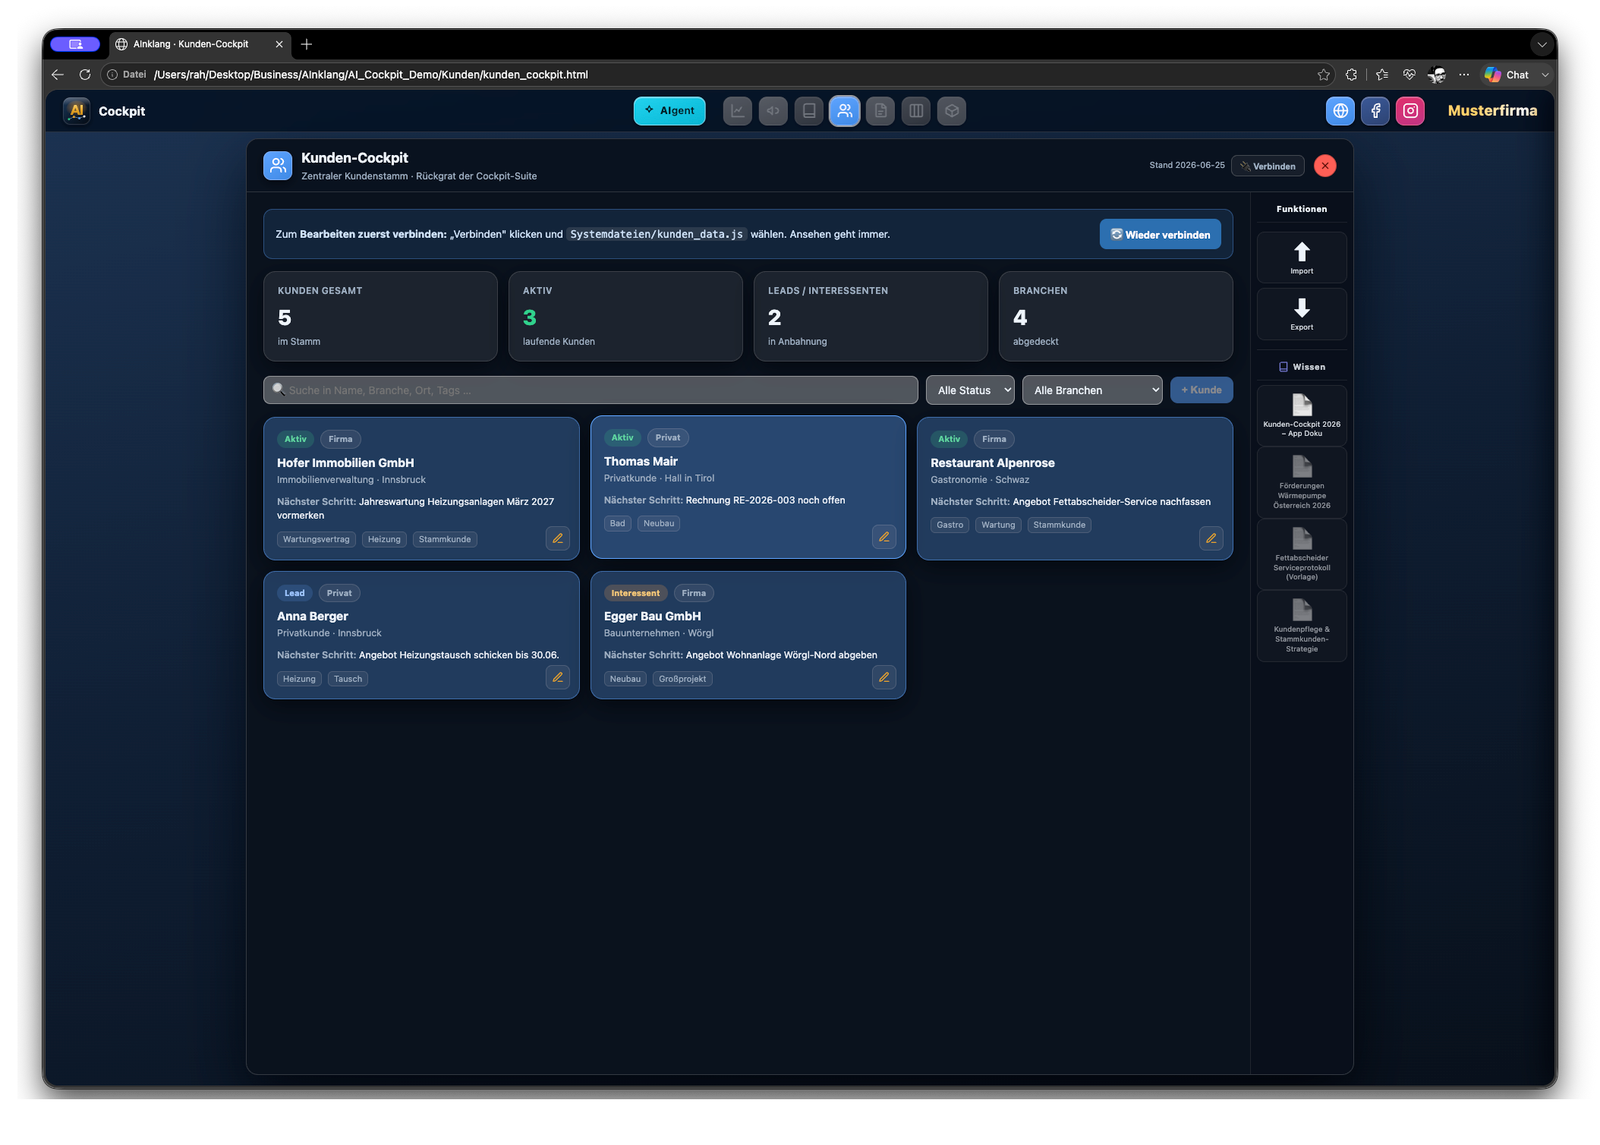Edit the Anna Berger customer card

coord(558,677)
